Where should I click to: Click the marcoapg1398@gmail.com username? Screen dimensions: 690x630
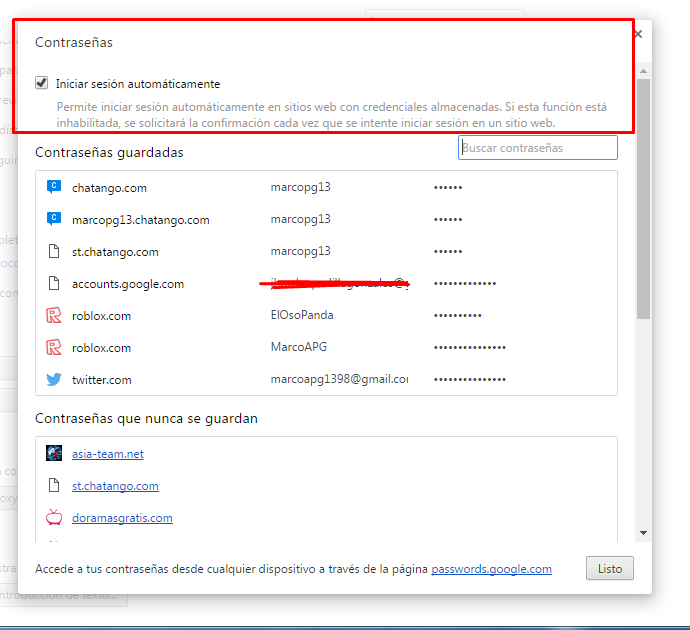click(339, 379)
